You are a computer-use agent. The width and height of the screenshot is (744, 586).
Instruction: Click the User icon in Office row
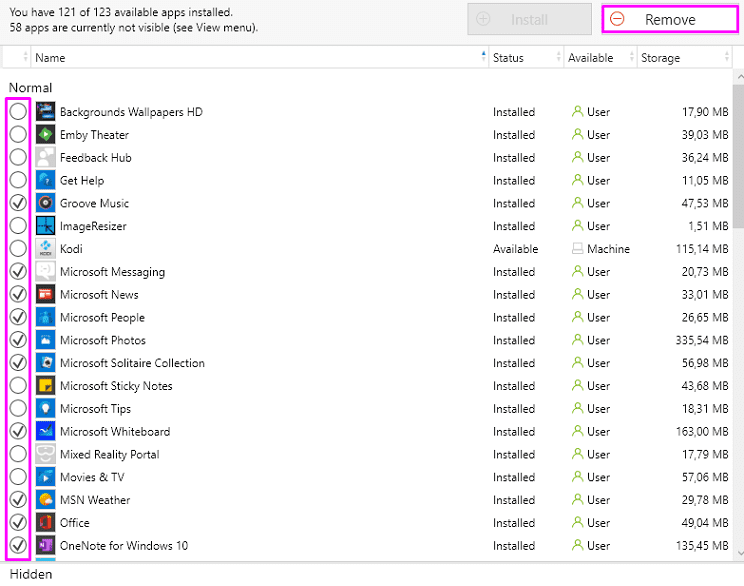(577, 522)
